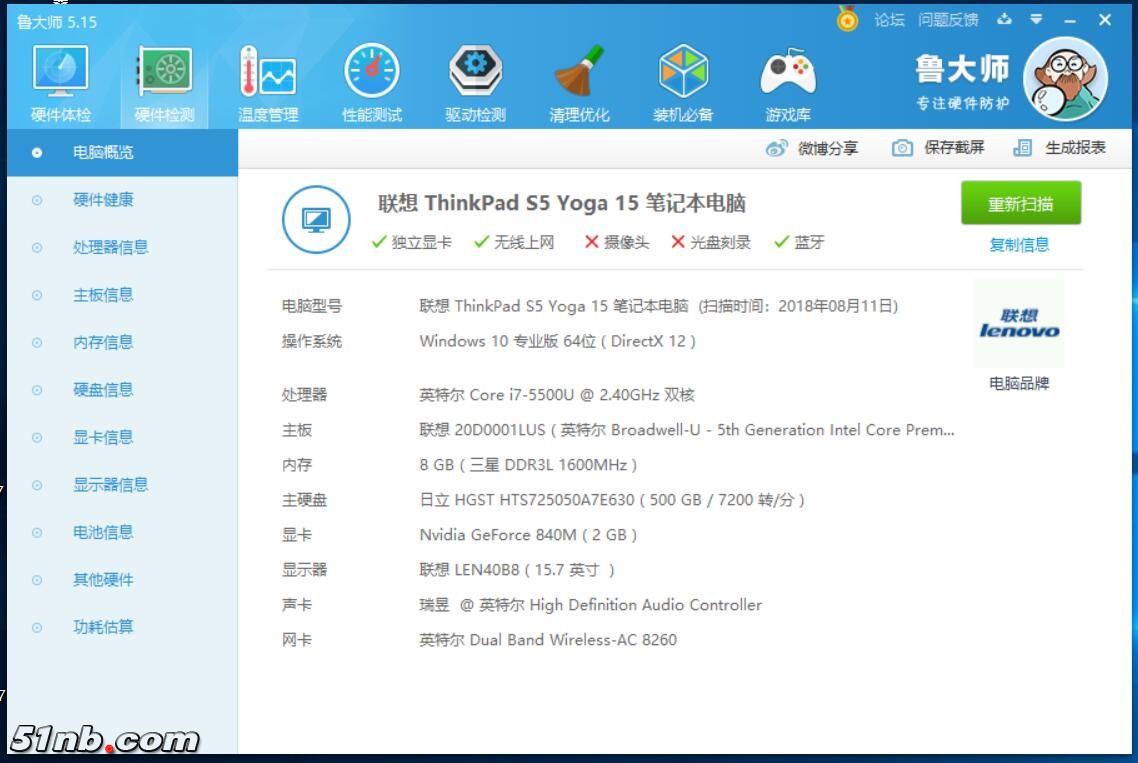This screenshot has width=1138, height=763.
Task: Launch the 性能测试 performance benchmark
Action: [371, 80]
